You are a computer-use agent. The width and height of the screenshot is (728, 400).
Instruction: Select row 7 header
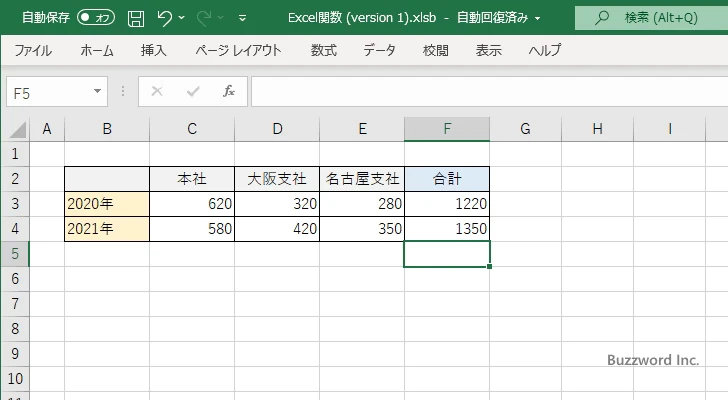[15, 304]
